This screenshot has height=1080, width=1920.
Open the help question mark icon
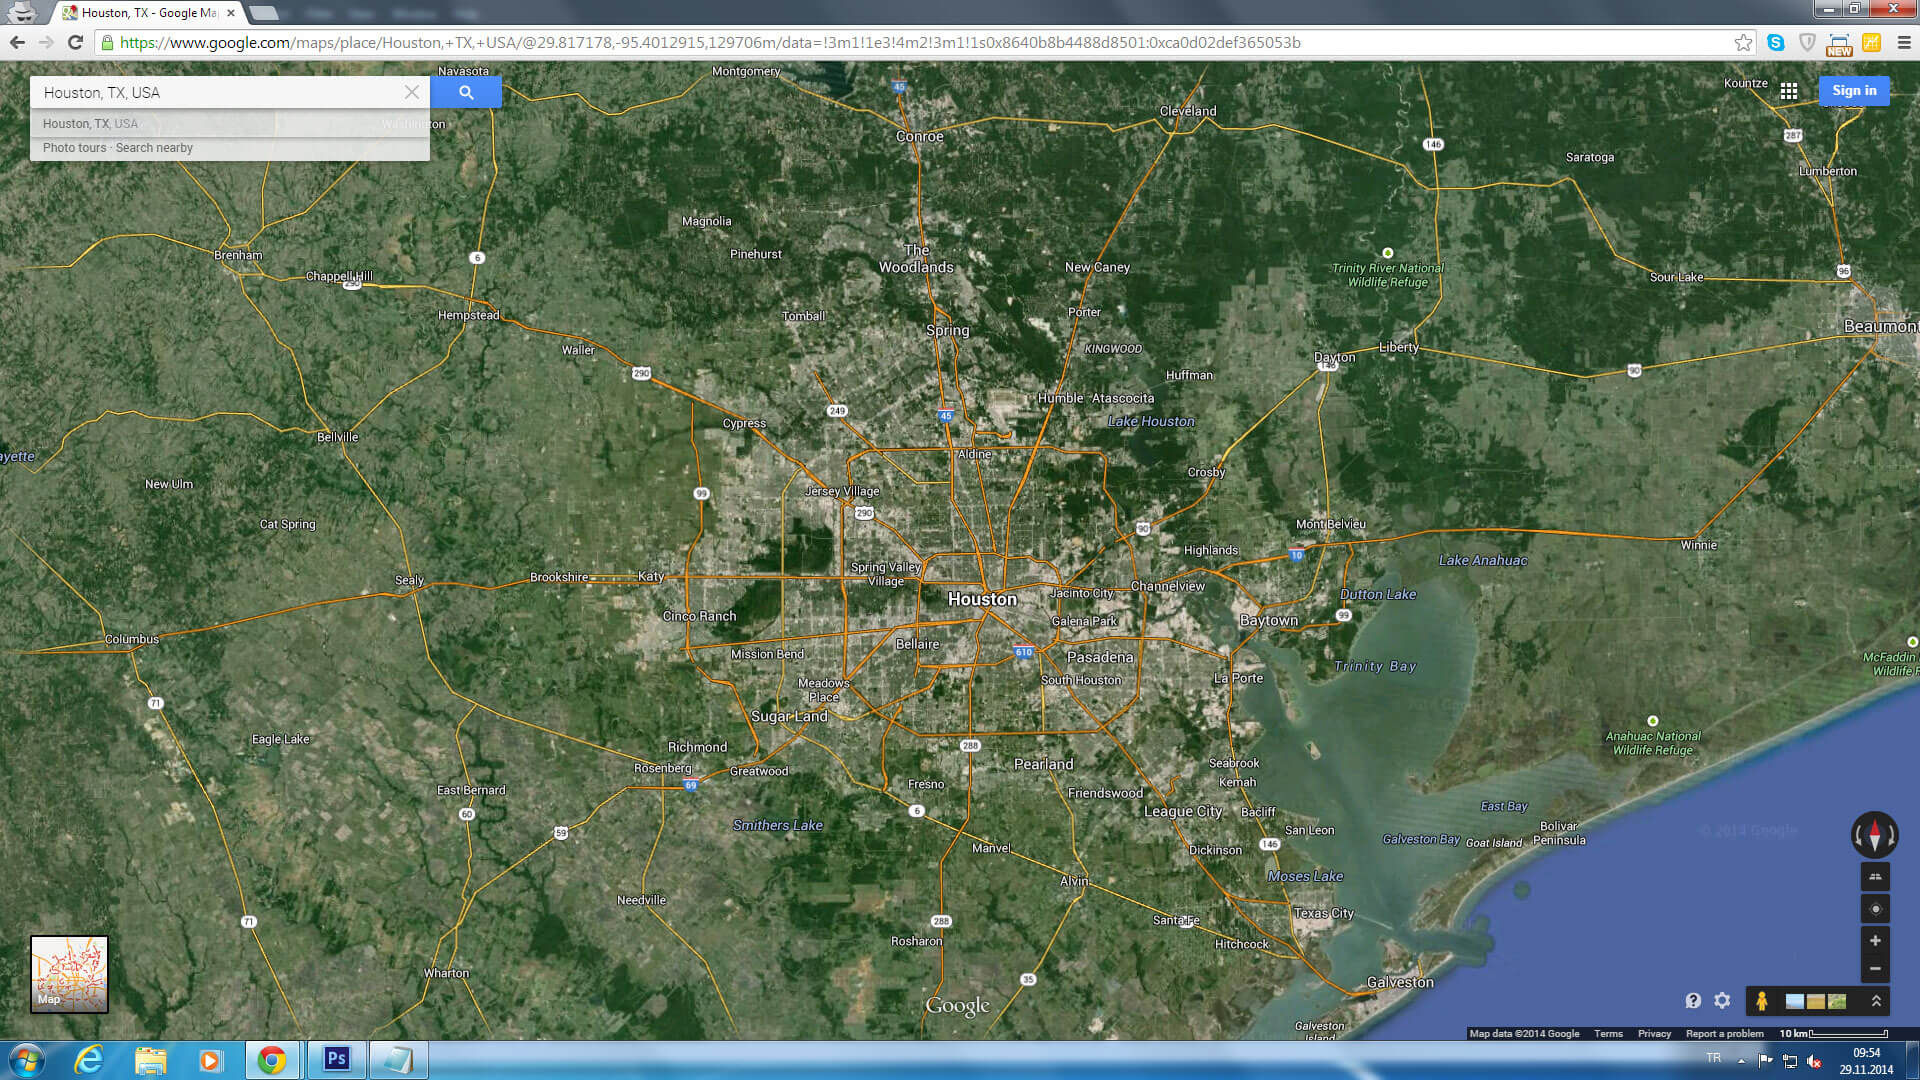click(x=1693, y=1000)
